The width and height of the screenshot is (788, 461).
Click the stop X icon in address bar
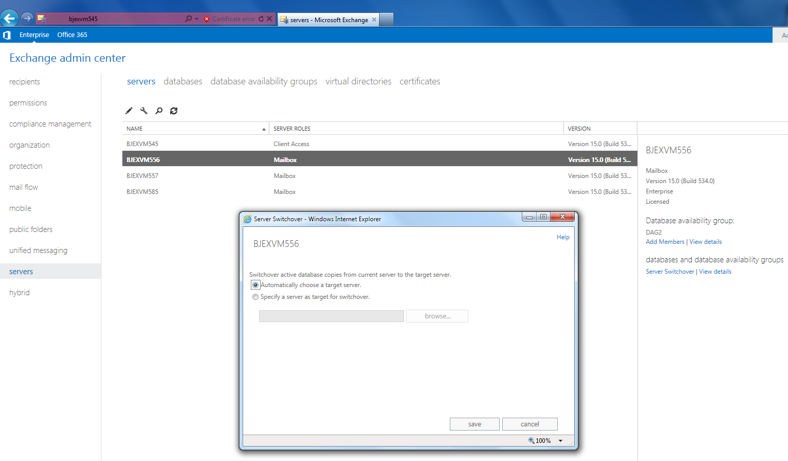[269, 19]
